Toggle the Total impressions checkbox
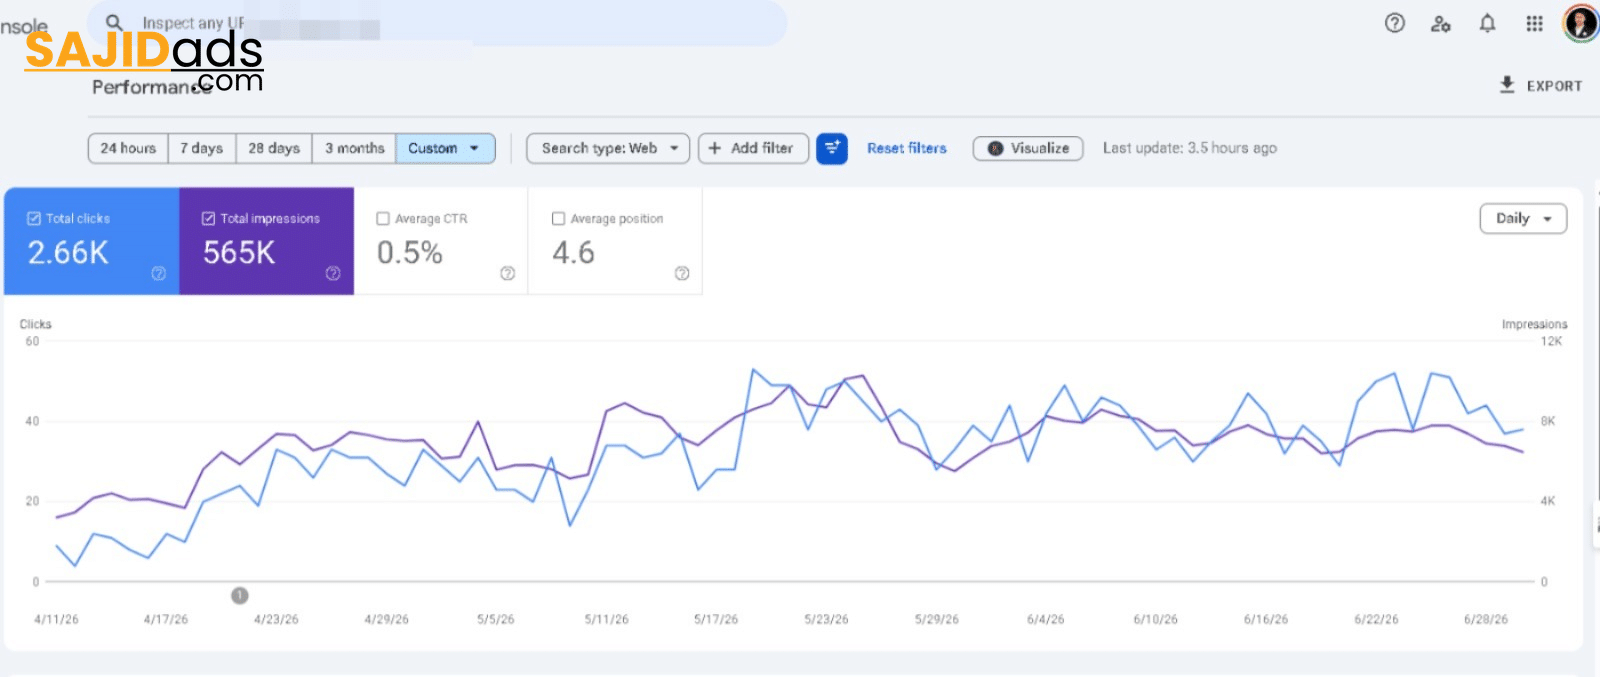Viewport: 1600px width, 677px height. (x=208, y=218)
